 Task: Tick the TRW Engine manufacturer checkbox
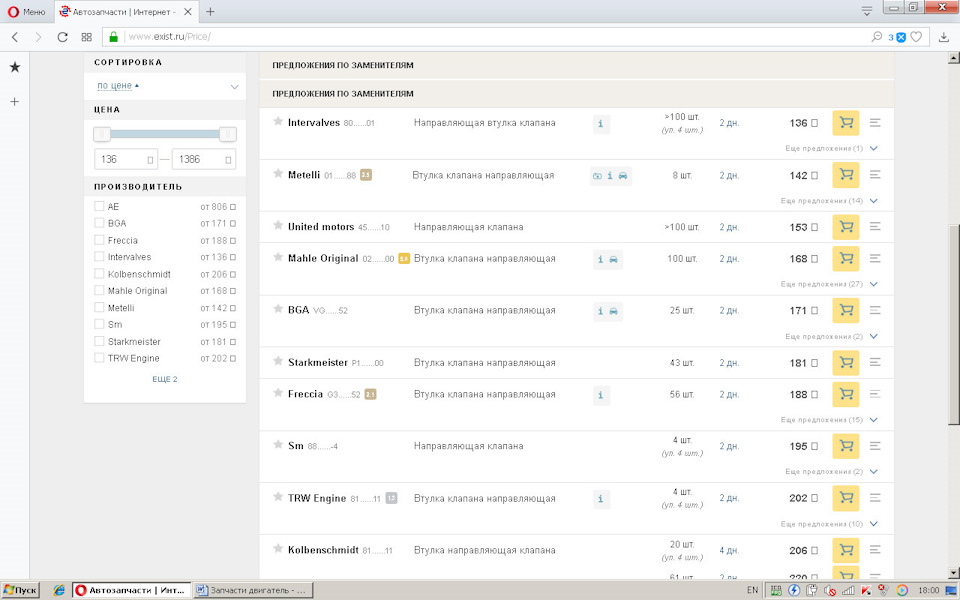99,358
